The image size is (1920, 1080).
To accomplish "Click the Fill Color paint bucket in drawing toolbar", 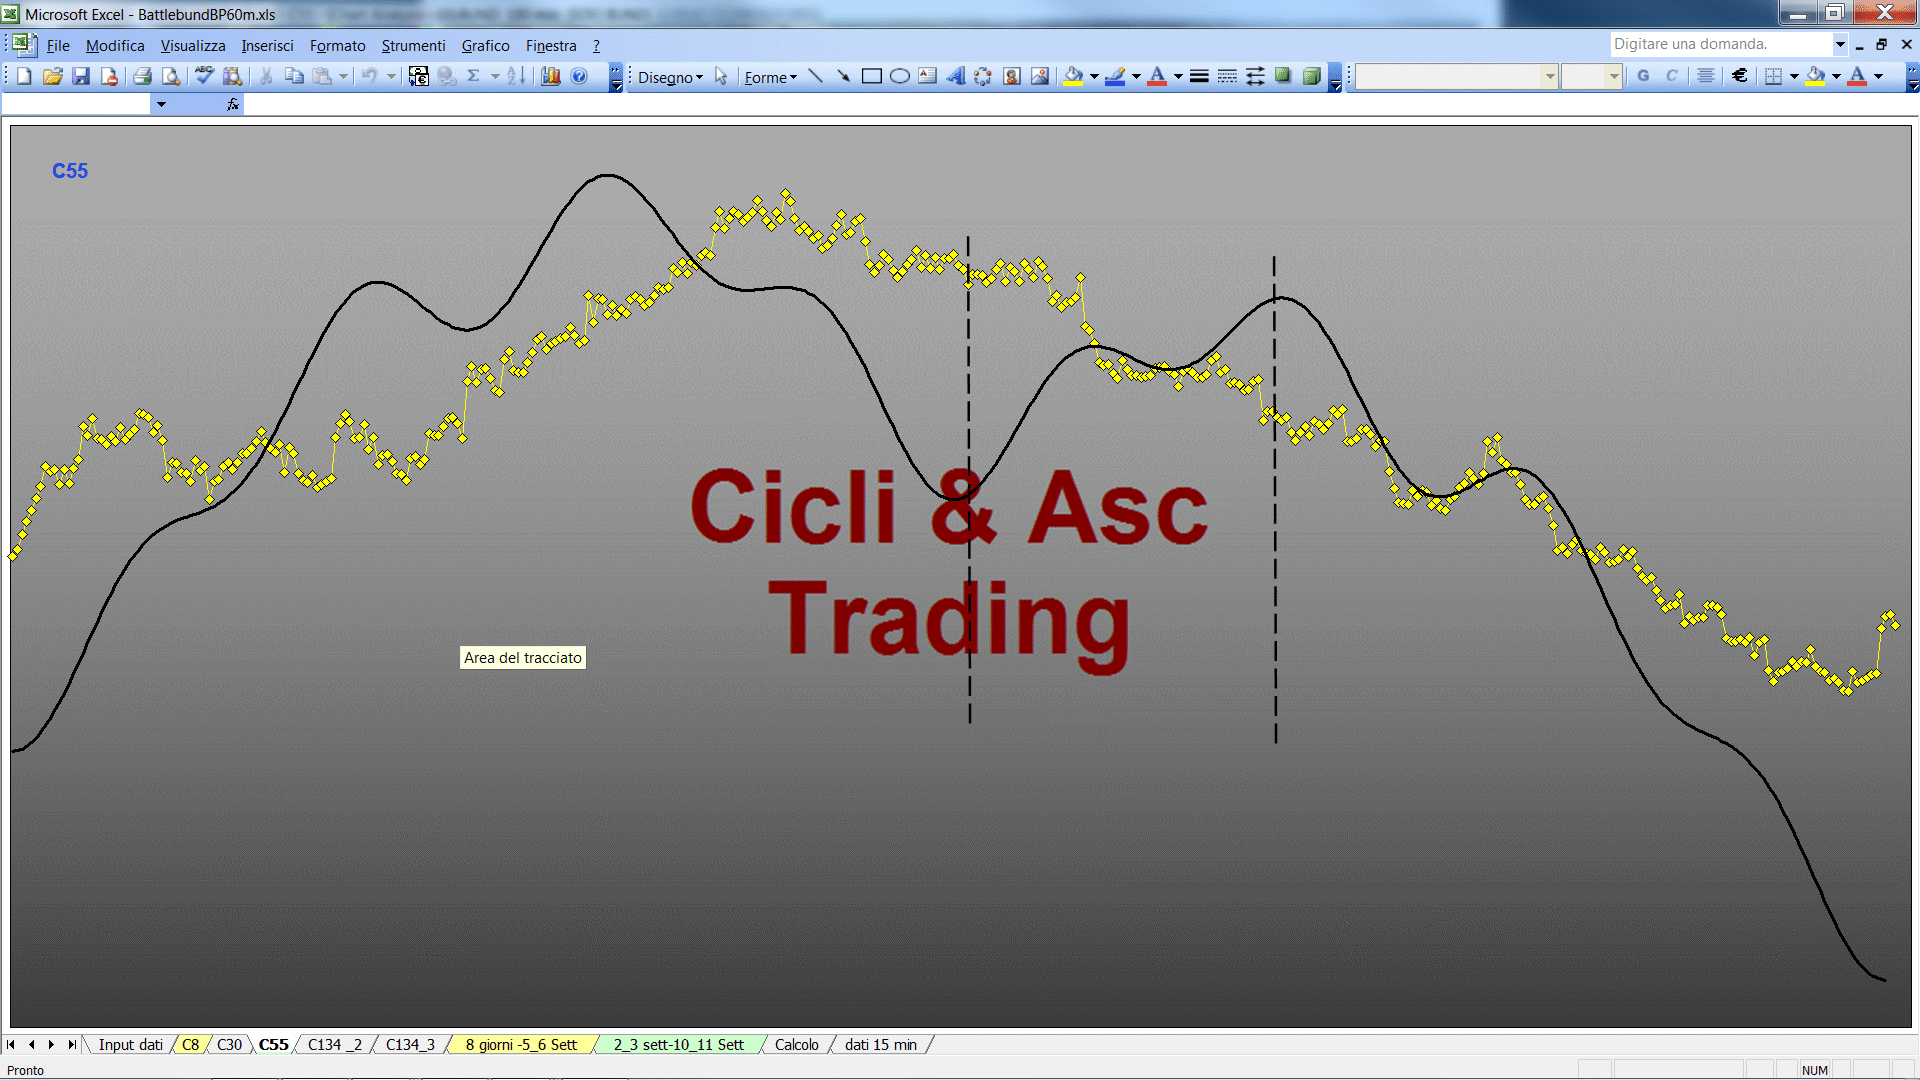I will point(1074,76).
